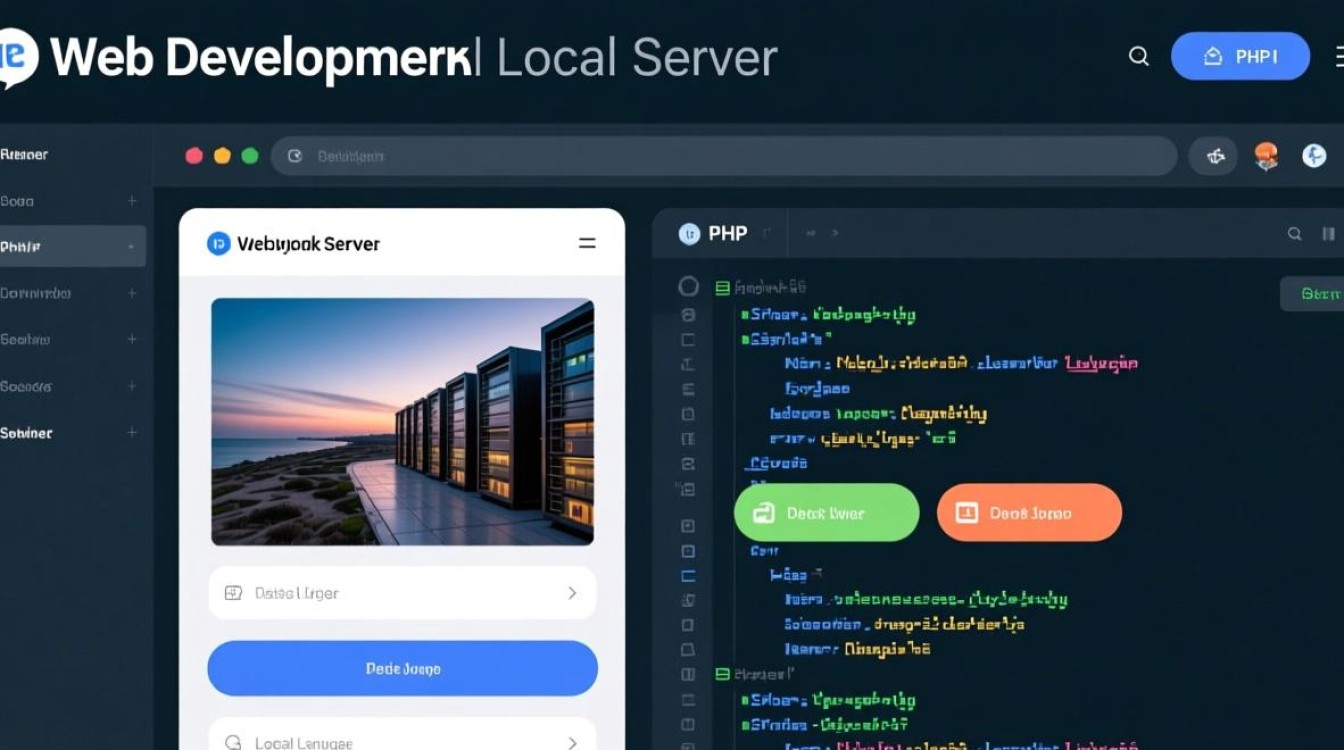Click the search magnifier in the top header
This screenshot has width=1344, height=750.
point(1138,57)
